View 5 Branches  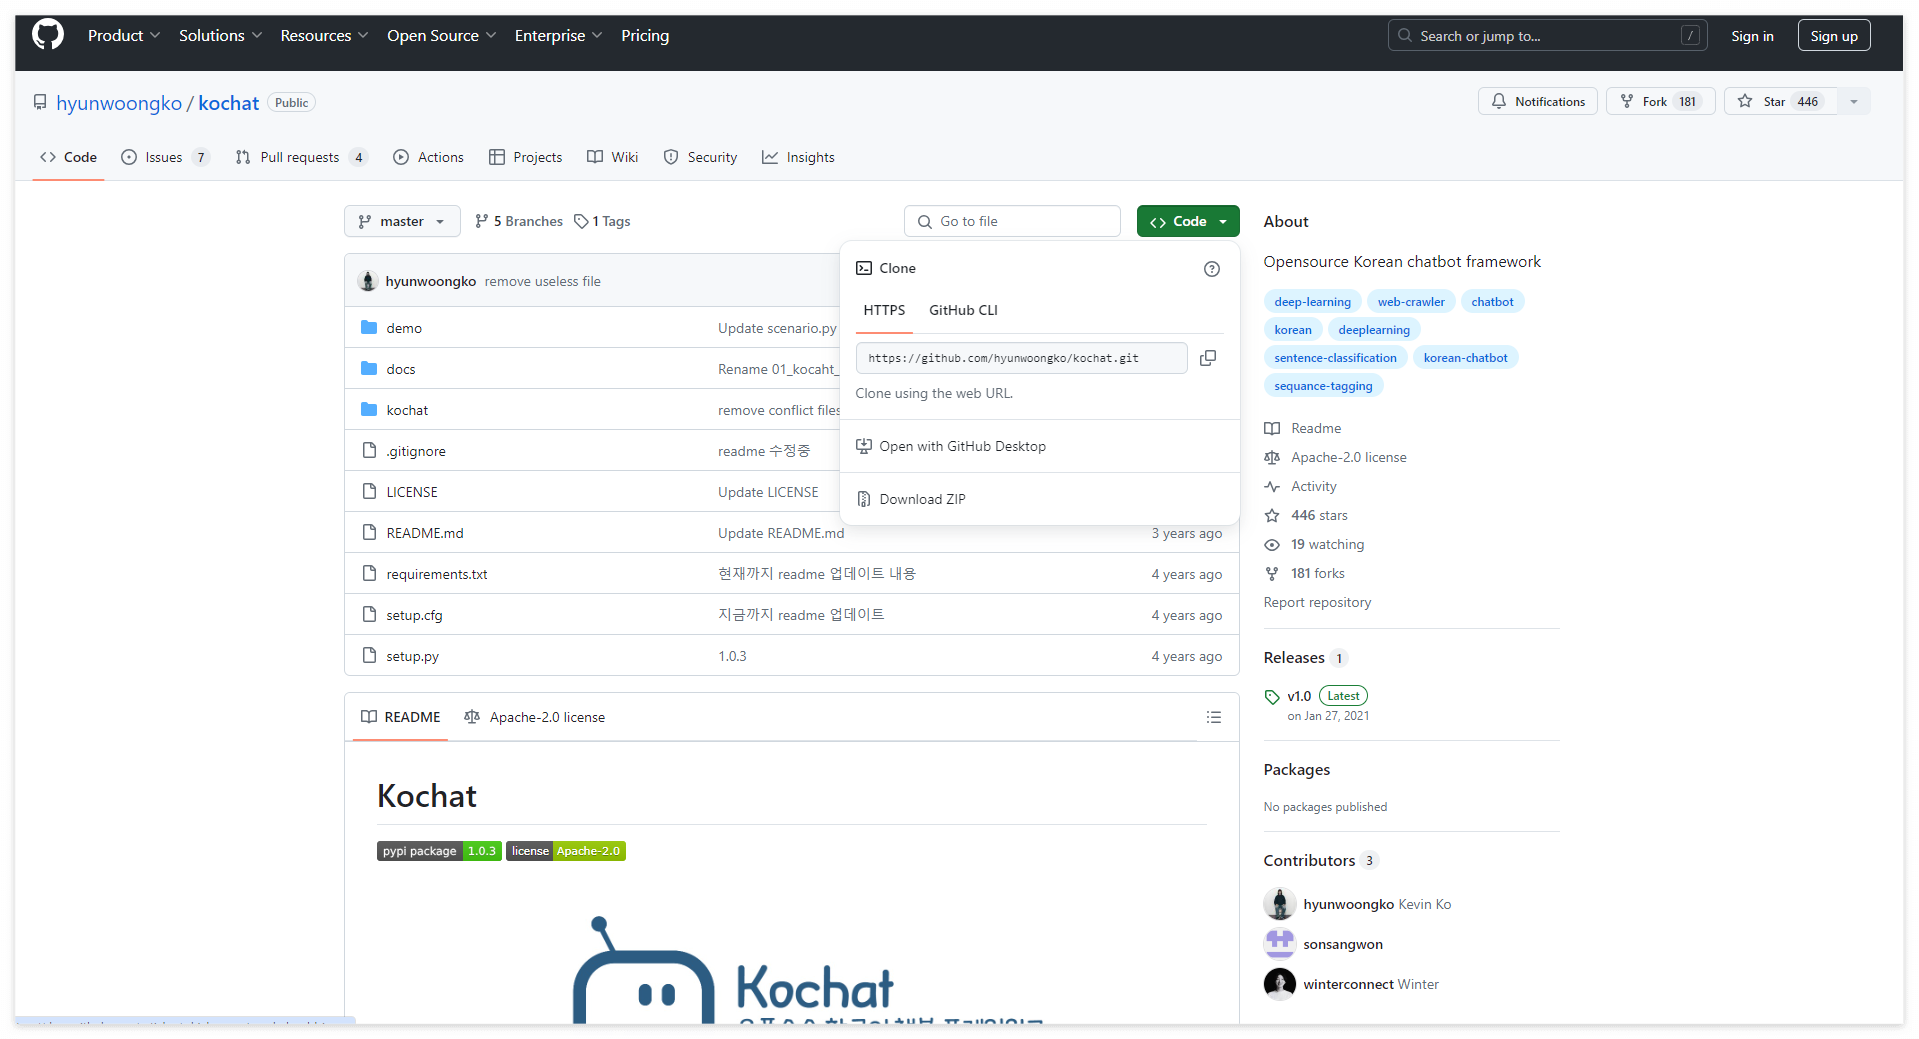tap(519, 221)
